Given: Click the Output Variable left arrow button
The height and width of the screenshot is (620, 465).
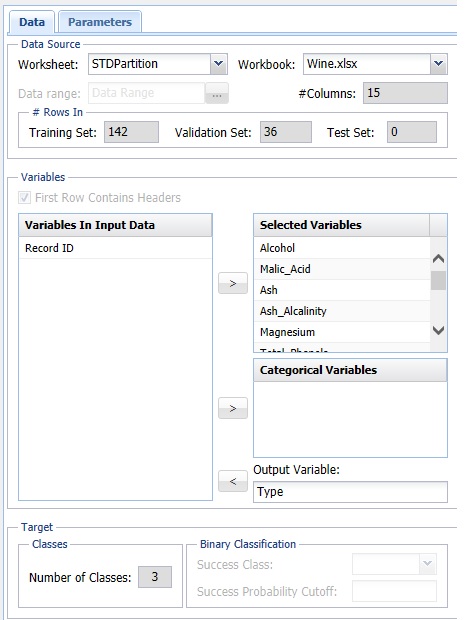Looking at the screenshot, I should coord(233,481).
